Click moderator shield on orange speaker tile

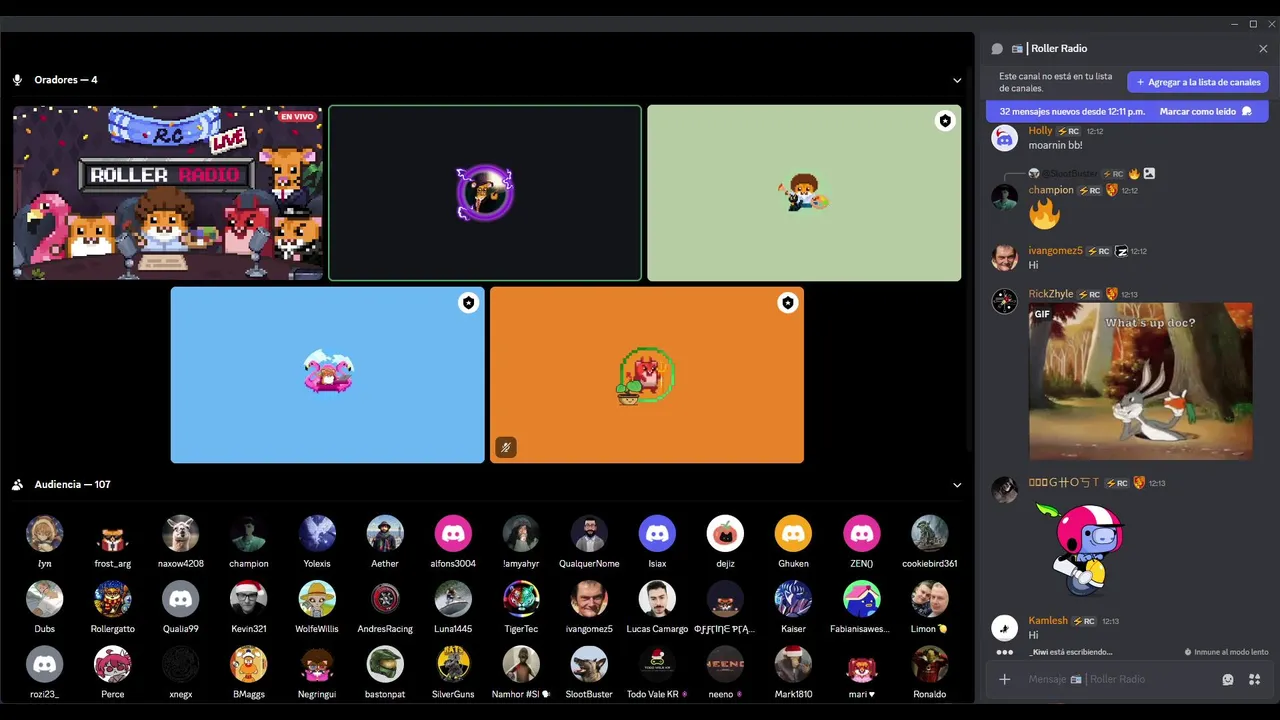click(x=788, y=303)
